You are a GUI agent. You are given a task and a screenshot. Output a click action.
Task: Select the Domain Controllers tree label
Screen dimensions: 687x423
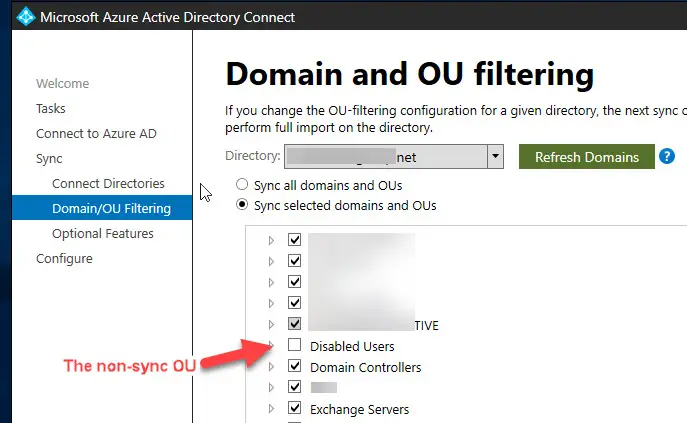pos(365,367)
